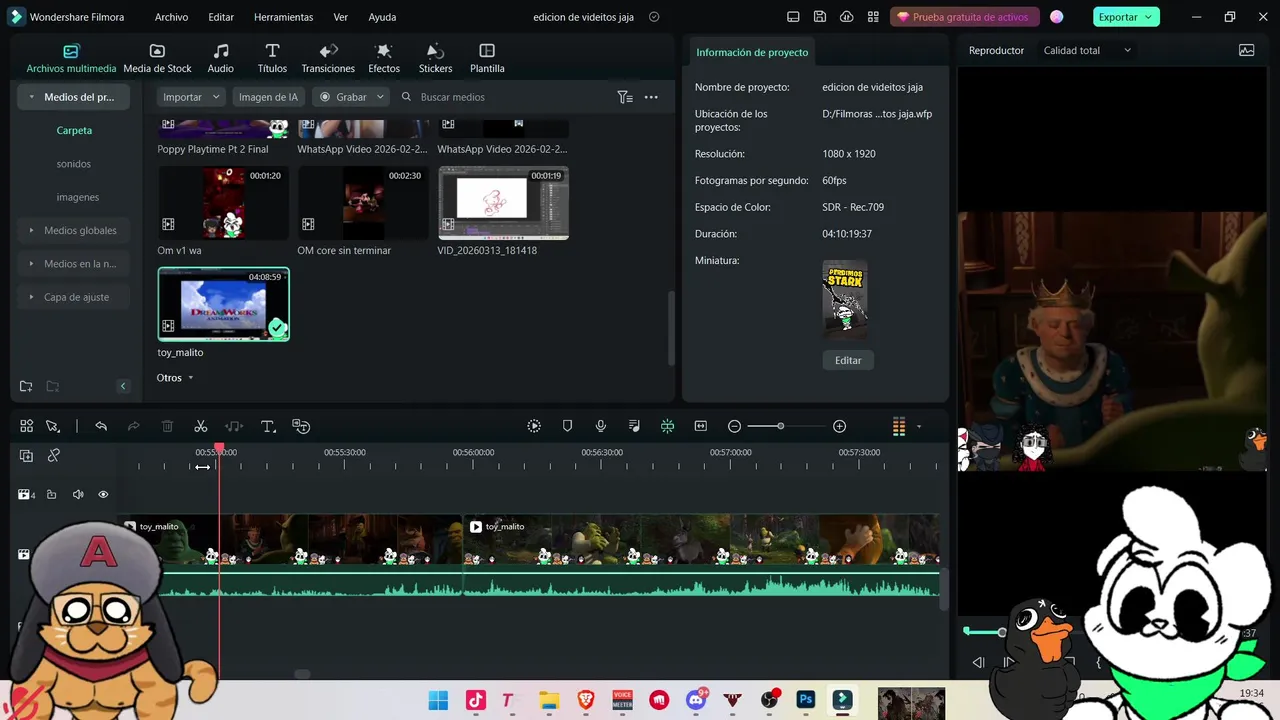The height and width of the screenshot is (720, 1280).
Task: Open the Efectos tab
Action: pos(384,59)
